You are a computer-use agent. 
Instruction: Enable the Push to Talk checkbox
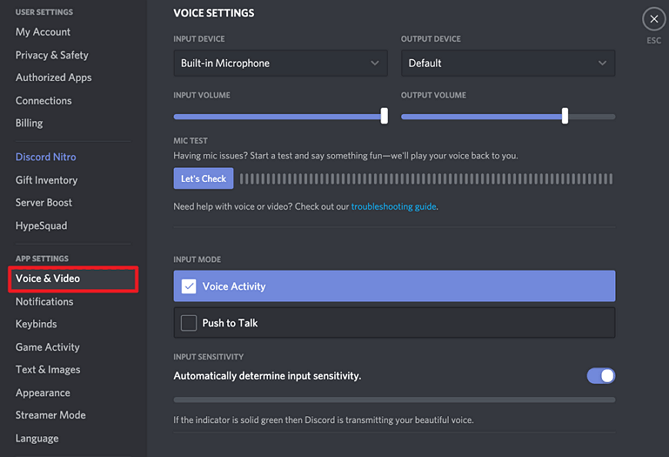point(188,323)
